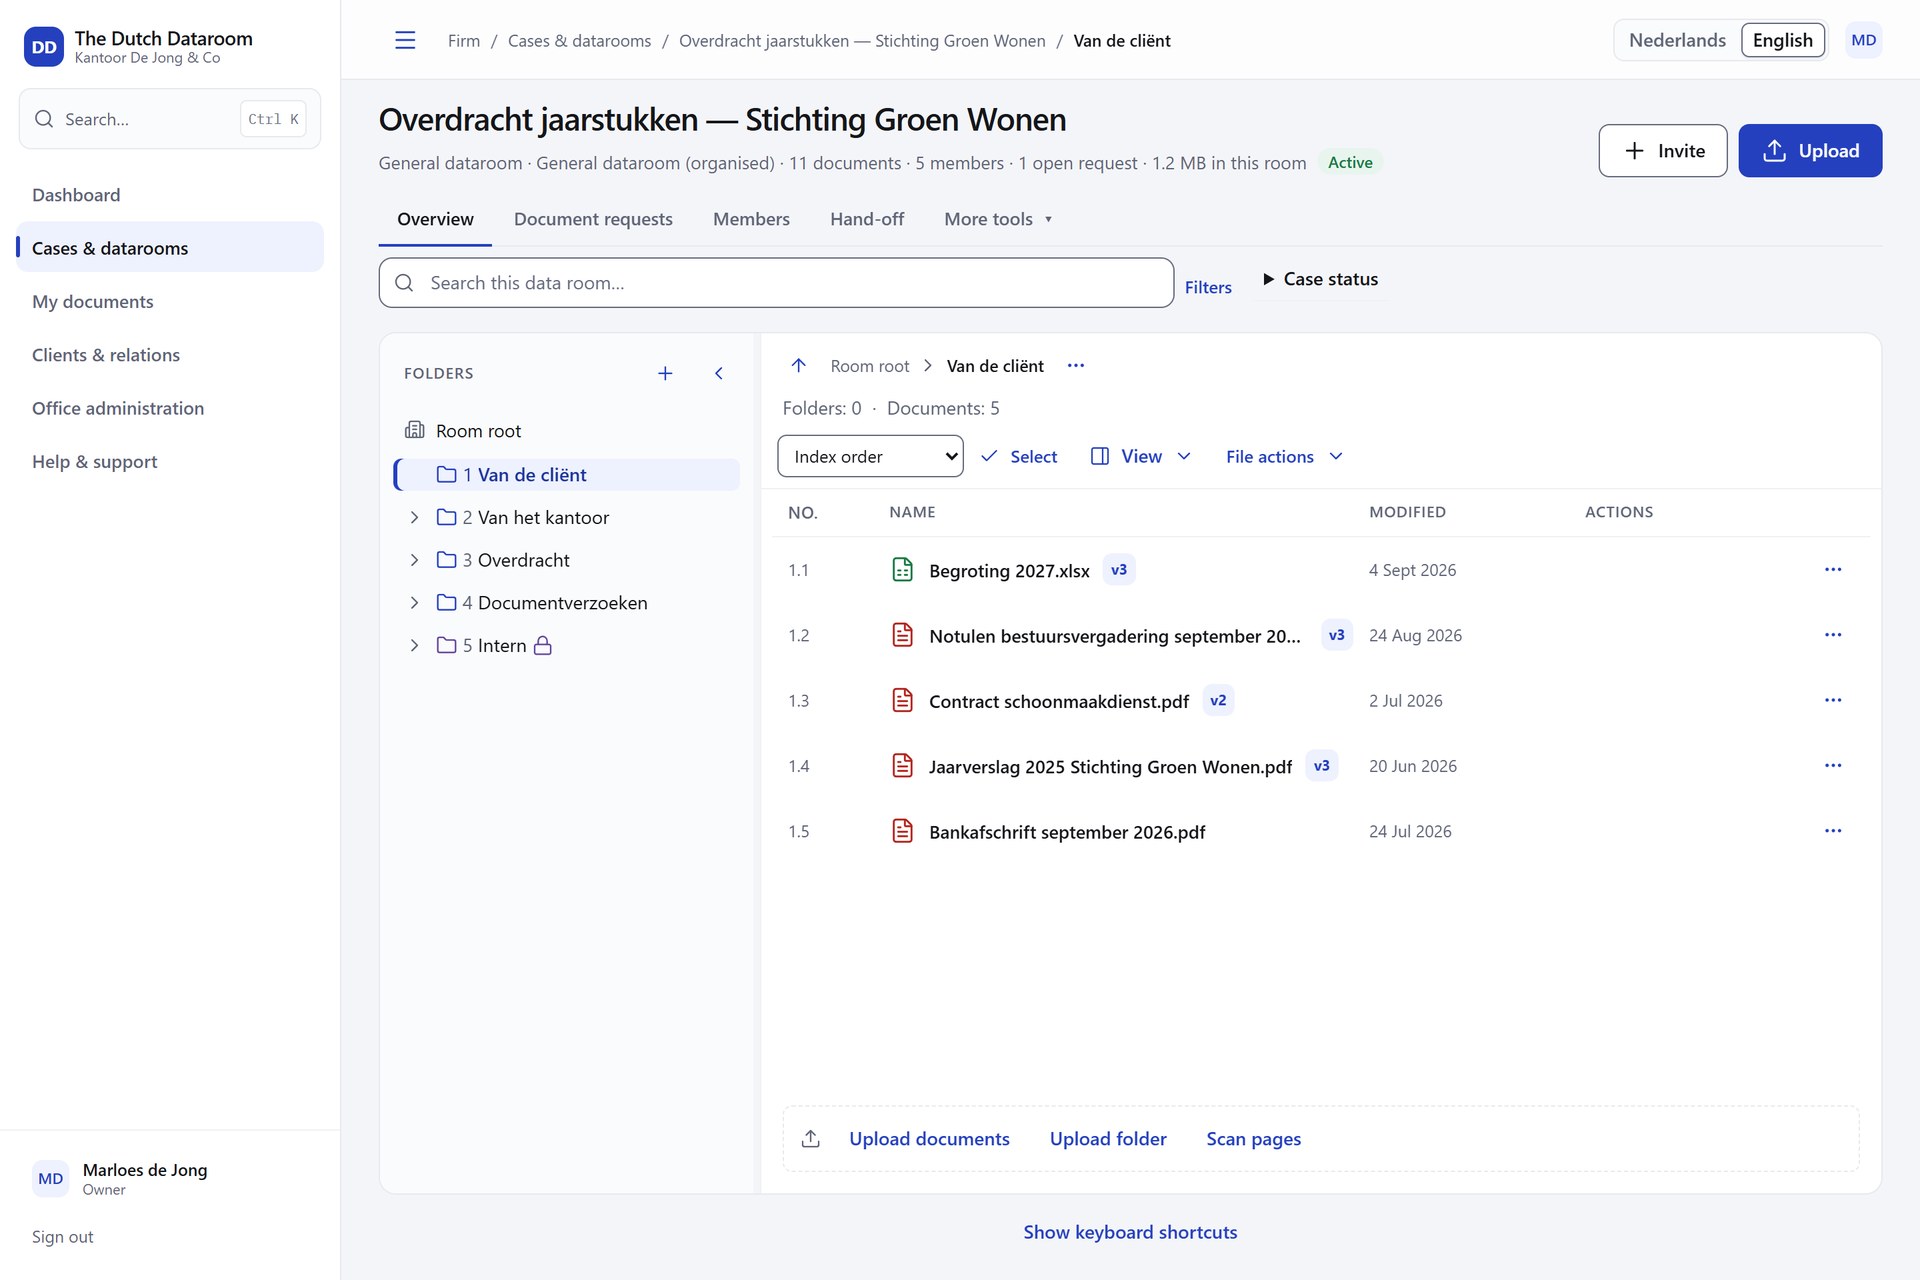Open actions menu for Bankafschrift september 2026.pdf
Screen dimensions: 1920x1280
click(1833, 831)
